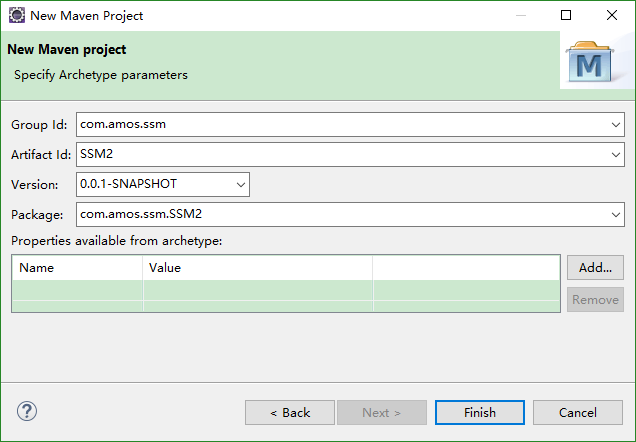
Task: Click the Artifact Id: label
Action: click(x=41, y=154)
